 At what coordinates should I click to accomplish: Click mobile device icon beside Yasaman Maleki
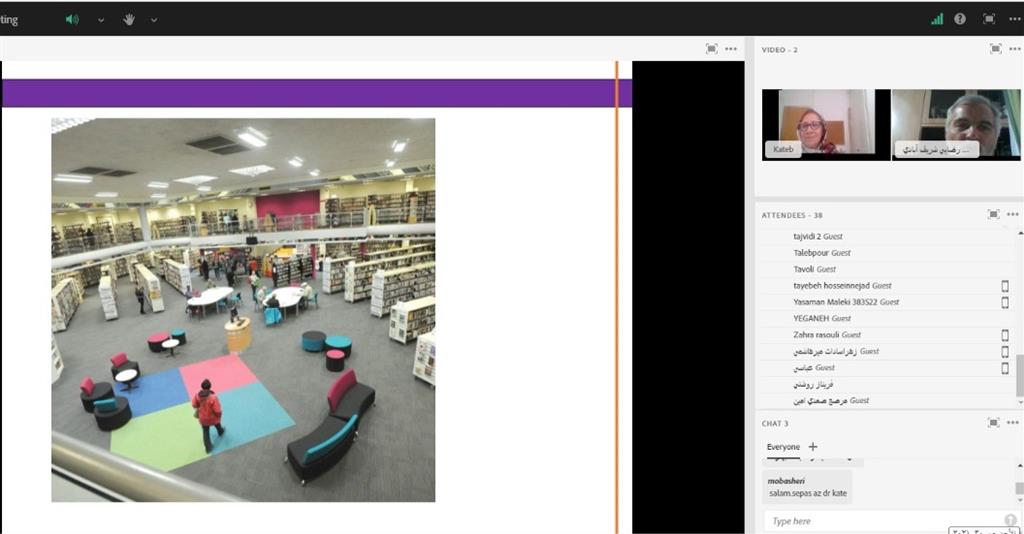coord(1005,302)
